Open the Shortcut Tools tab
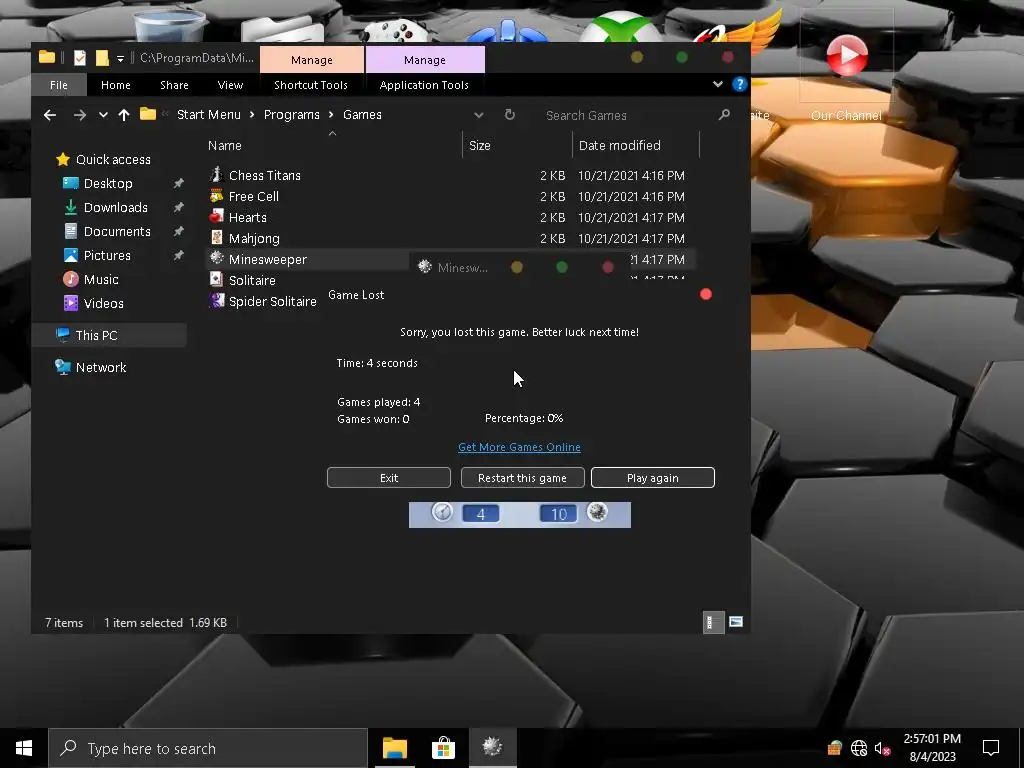This screenshot has height=768, width=1024. [x=311, y=85]
